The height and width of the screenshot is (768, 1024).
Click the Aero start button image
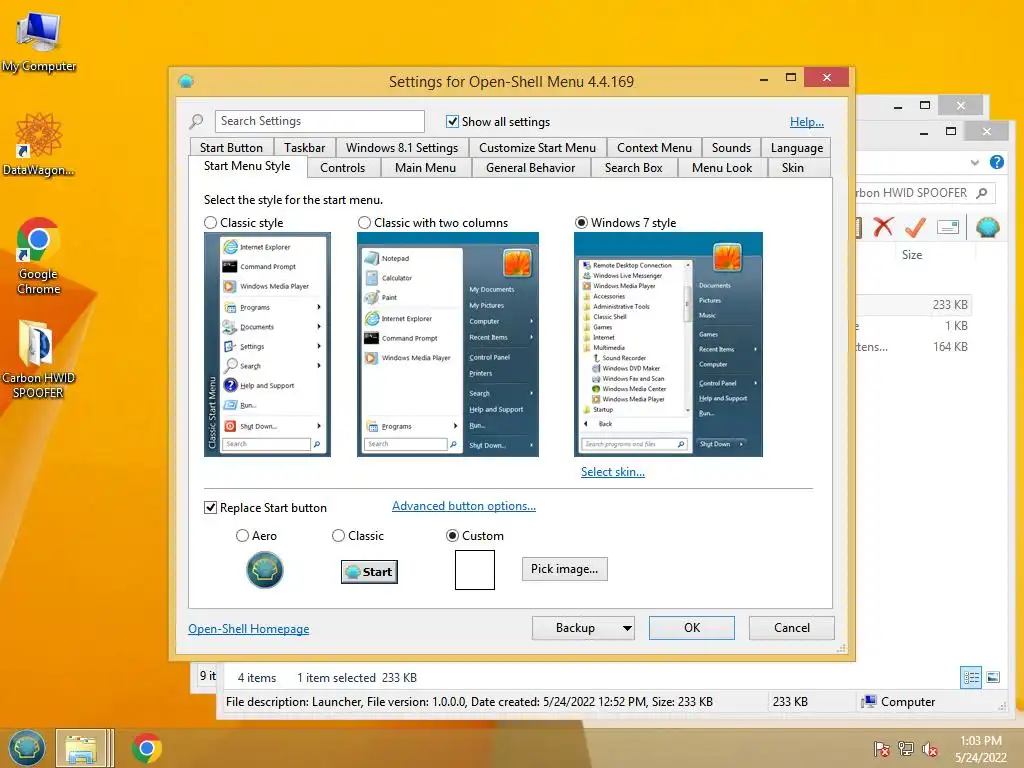click(x=264, y=569)
